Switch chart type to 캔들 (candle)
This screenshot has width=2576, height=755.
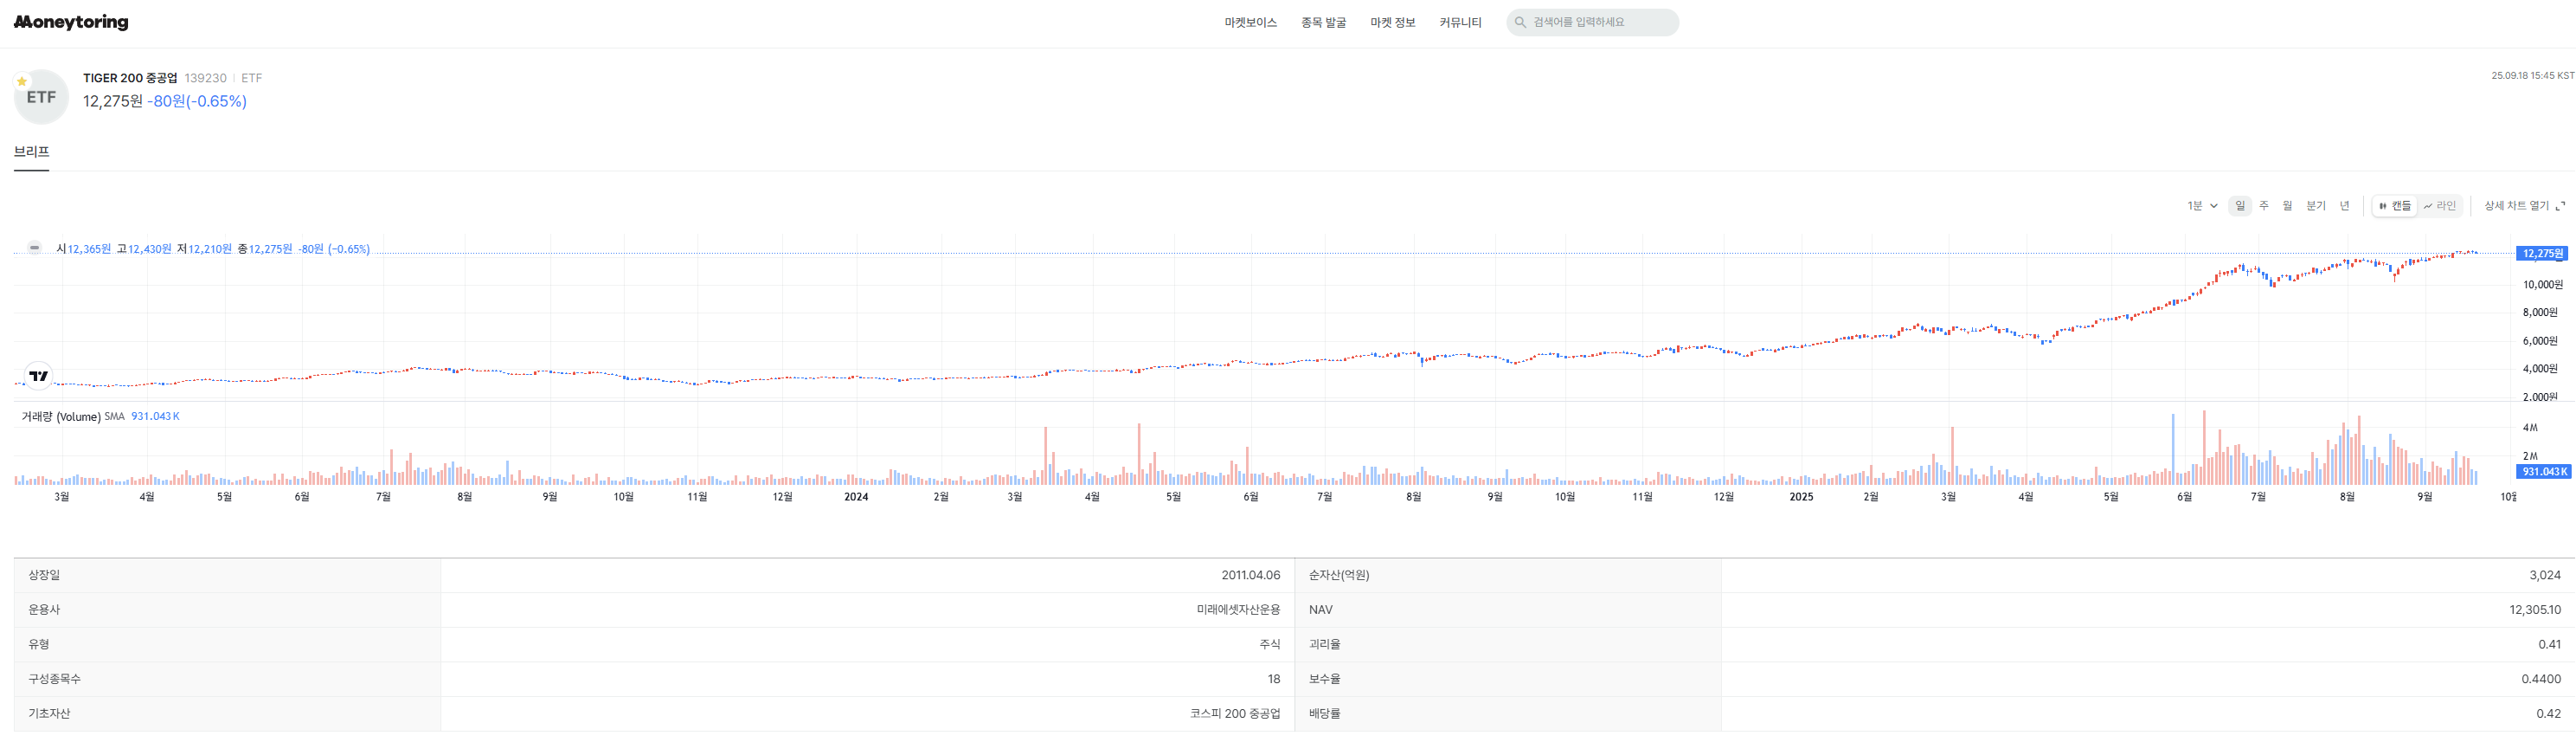click(2395, 206)
